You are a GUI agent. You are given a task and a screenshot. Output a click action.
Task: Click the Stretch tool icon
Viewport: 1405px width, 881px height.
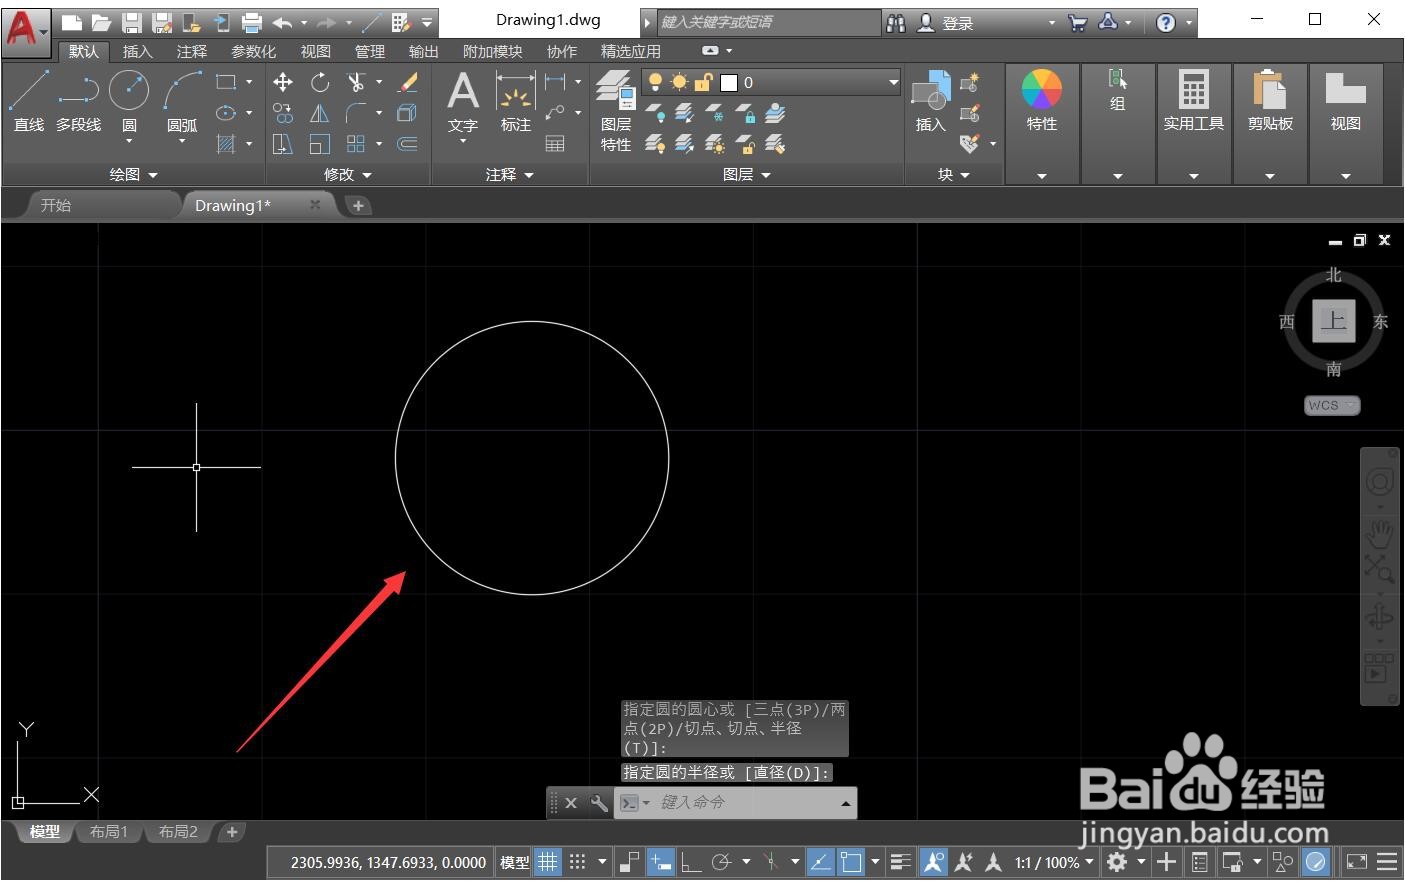283,144
